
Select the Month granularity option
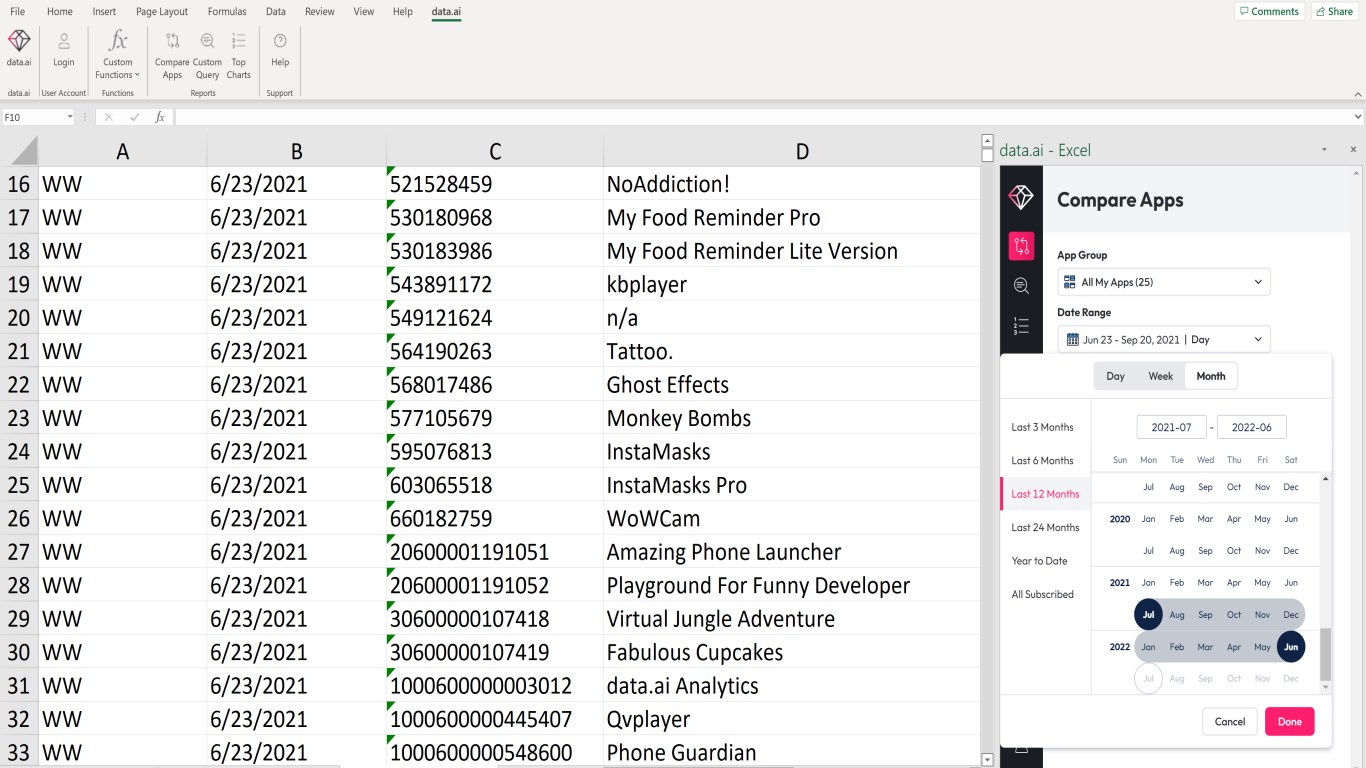pyautogui.click(x=1211, y=376)
